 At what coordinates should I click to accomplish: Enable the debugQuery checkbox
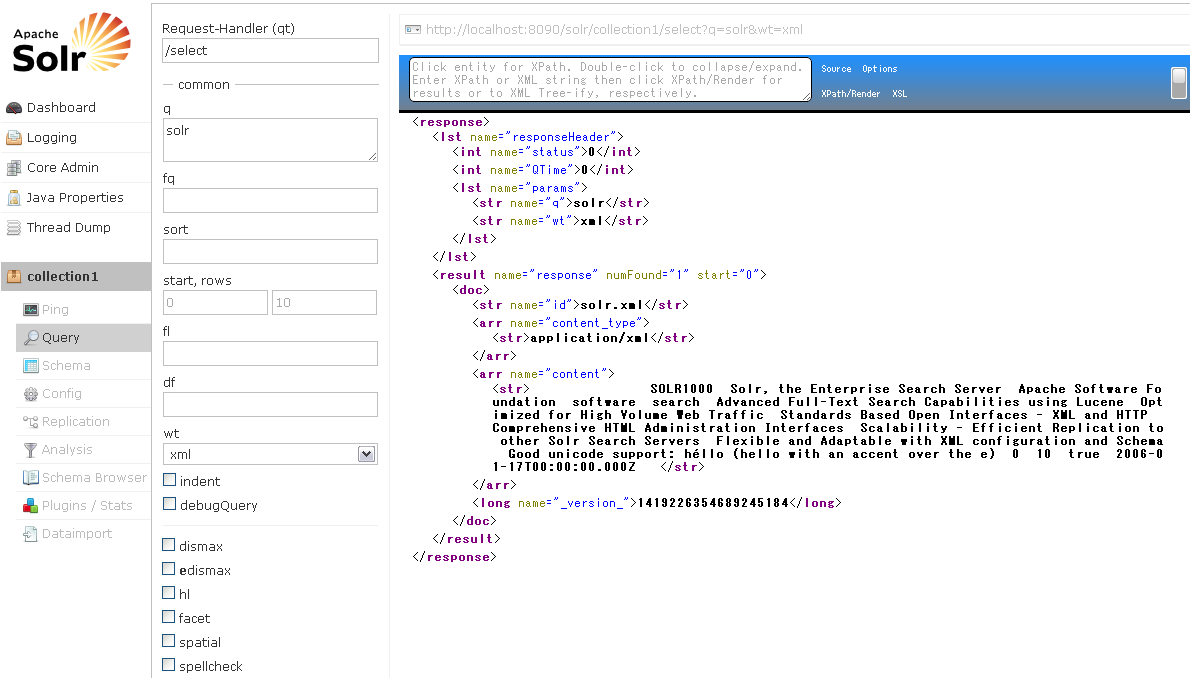click(x=169, y=504)
